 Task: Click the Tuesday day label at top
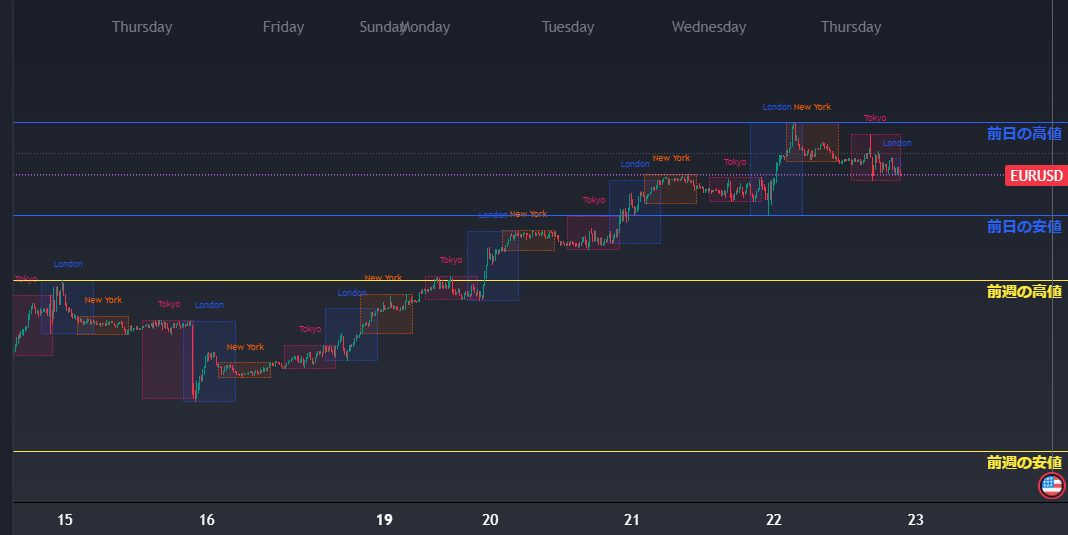[568, 27]
